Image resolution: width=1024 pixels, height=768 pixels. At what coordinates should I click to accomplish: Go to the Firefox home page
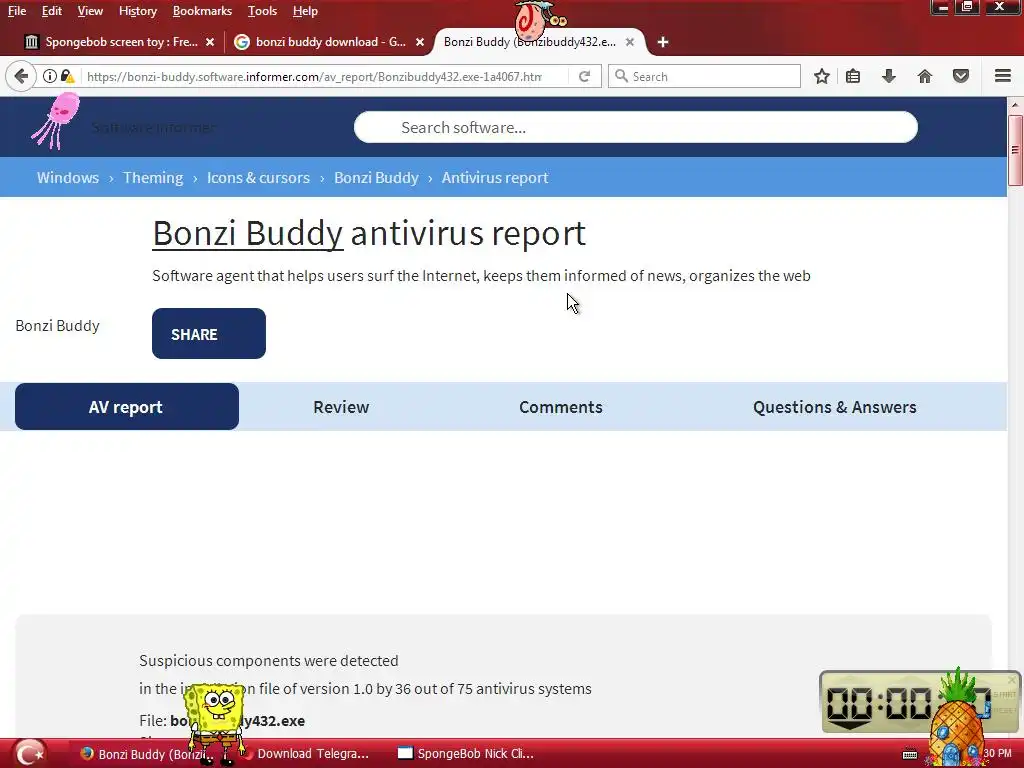tap(925, 76)
